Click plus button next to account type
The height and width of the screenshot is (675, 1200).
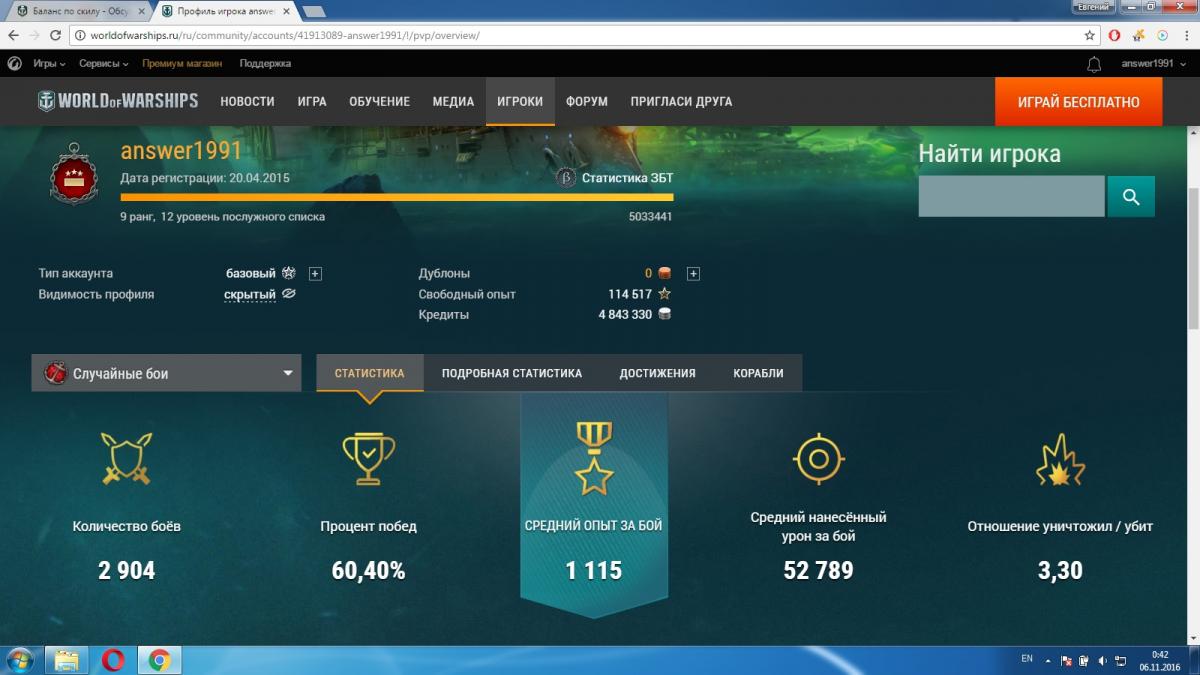click(315, 273)
